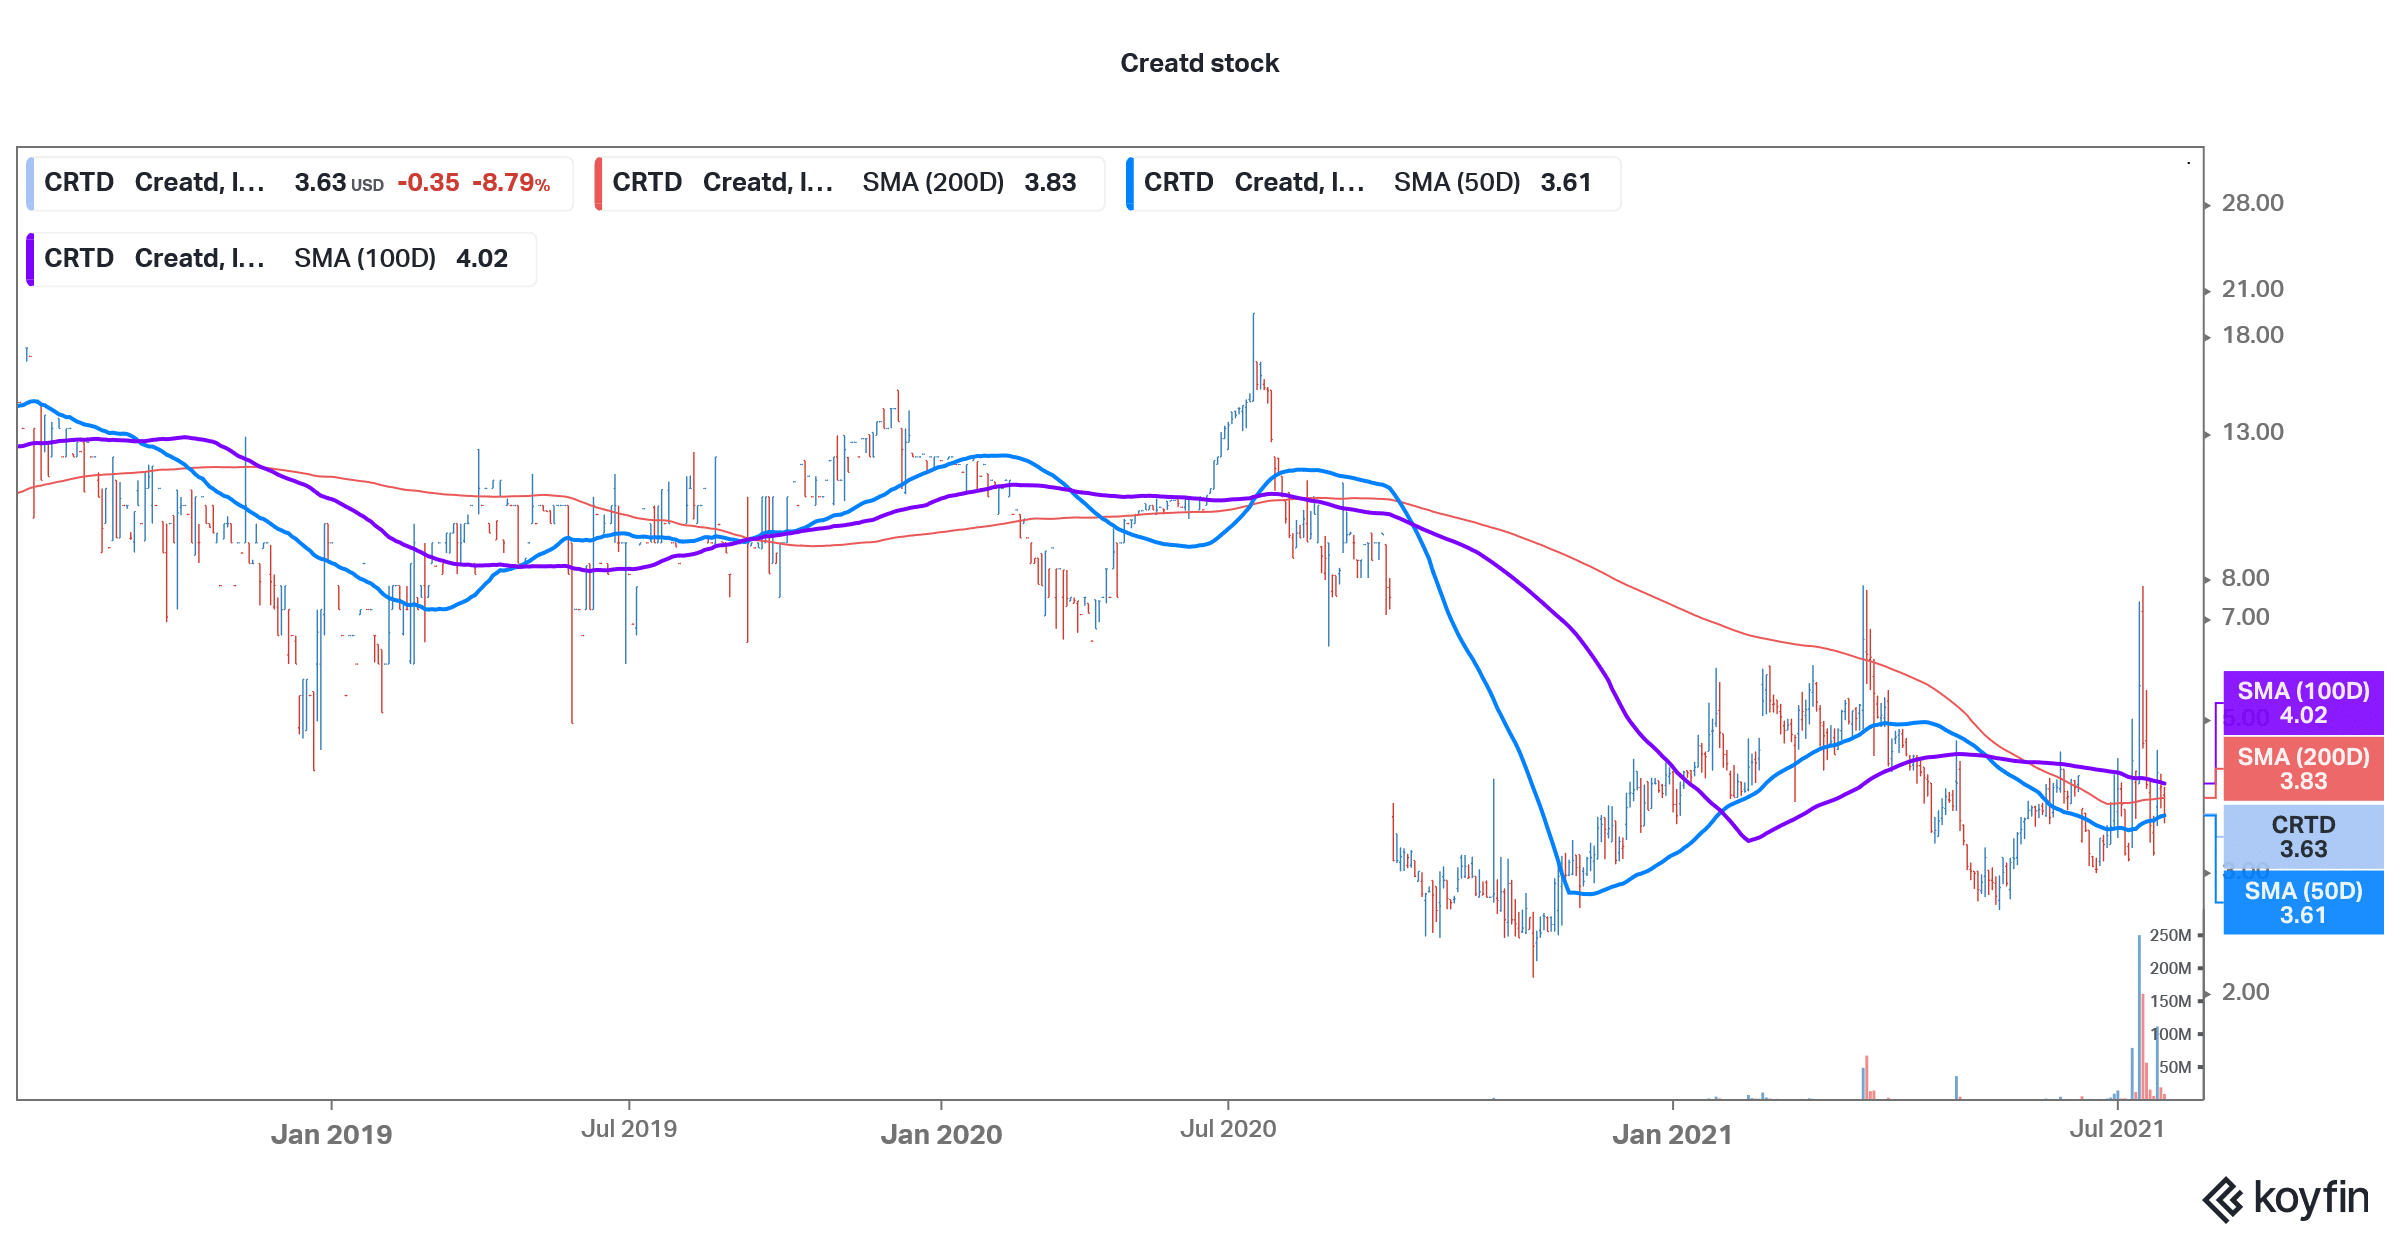Click the Jul 2019 time axis label
The image size is (2400, 1240).
629,1129
